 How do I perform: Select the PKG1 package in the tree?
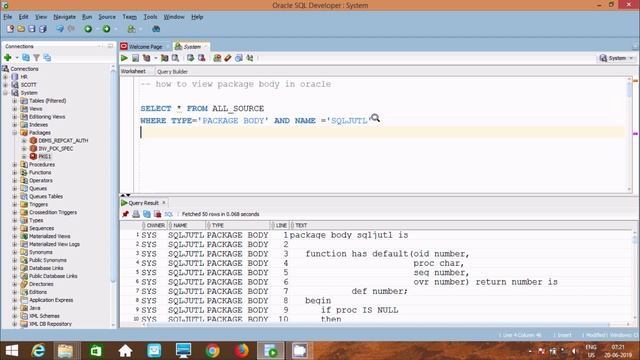coord(44,156)
